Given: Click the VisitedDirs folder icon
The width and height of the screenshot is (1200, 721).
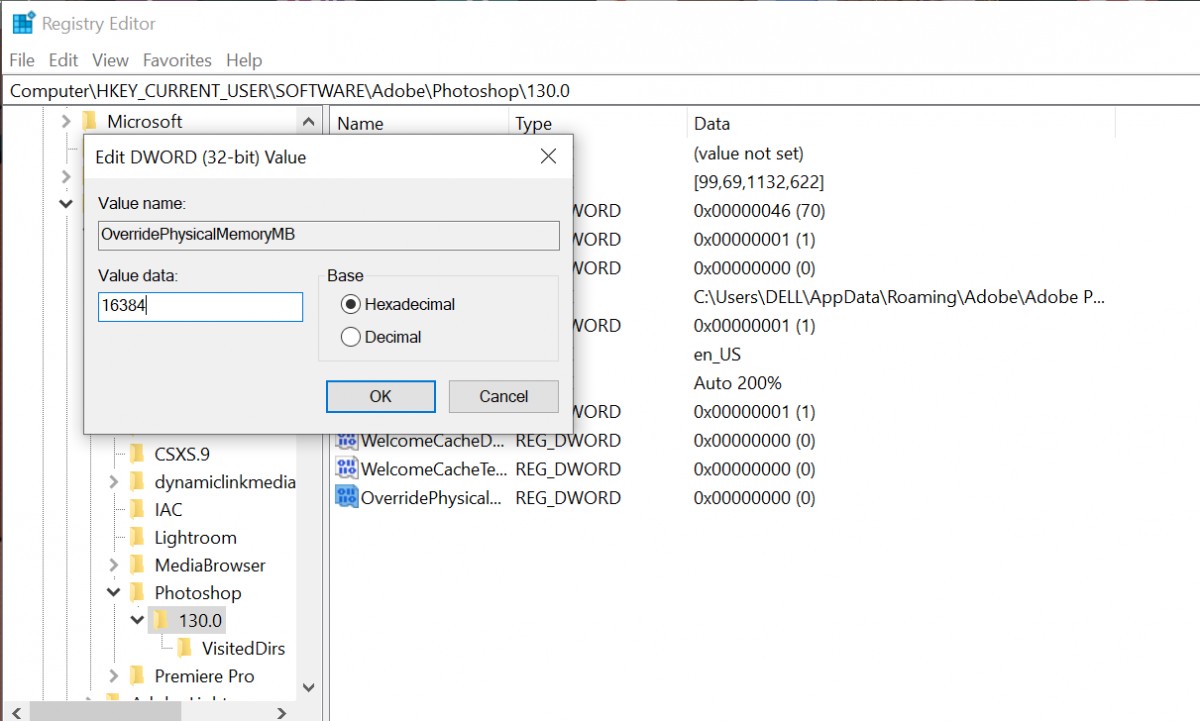Looking at the screenshot, I should [185, 649].
